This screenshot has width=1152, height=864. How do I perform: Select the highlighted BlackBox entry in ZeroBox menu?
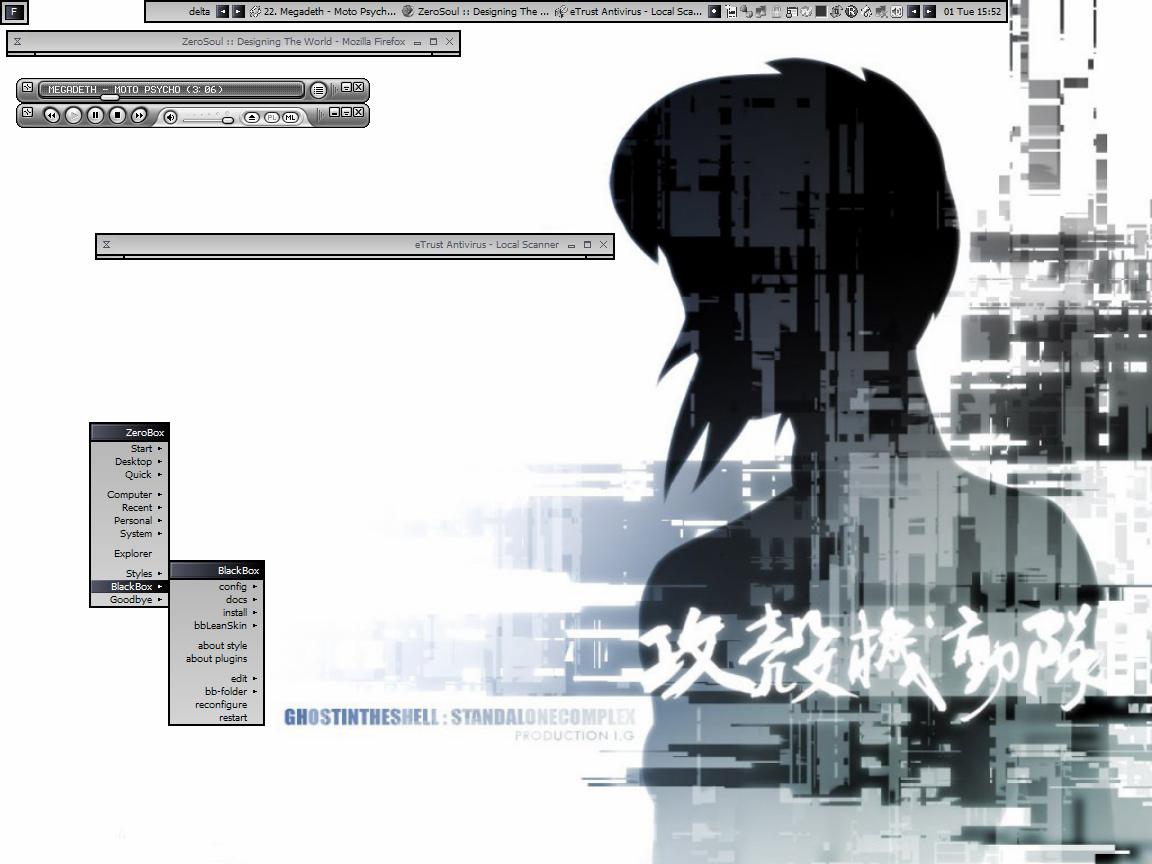pyautogui.click(x=129, y=586)
